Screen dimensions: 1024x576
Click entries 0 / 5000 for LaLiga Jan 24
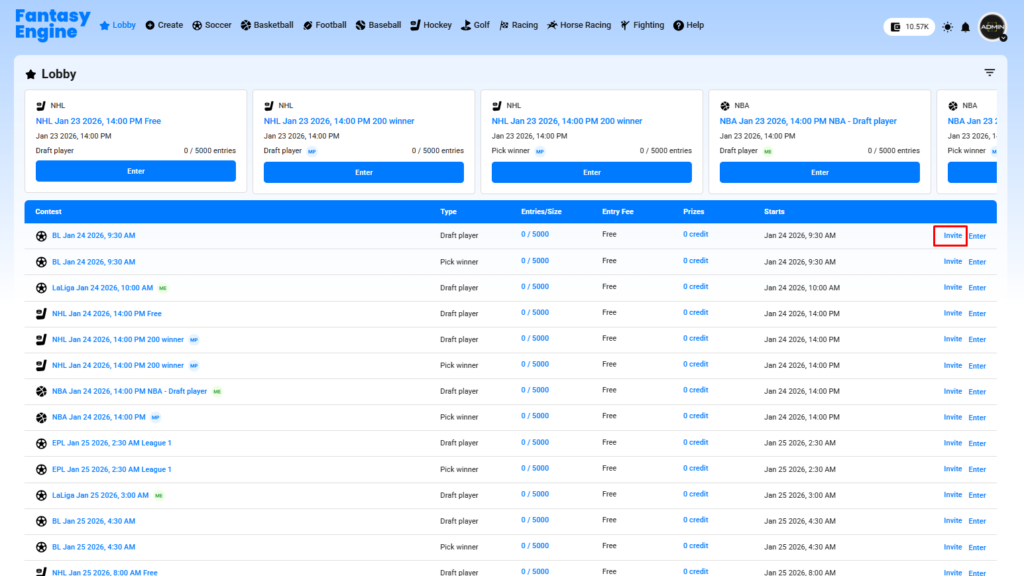point(534,287)
